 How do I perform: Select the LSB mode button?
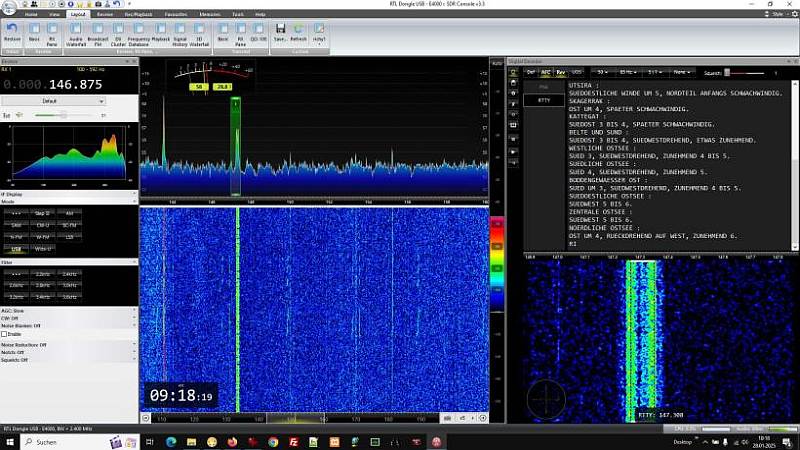[69, 237]
